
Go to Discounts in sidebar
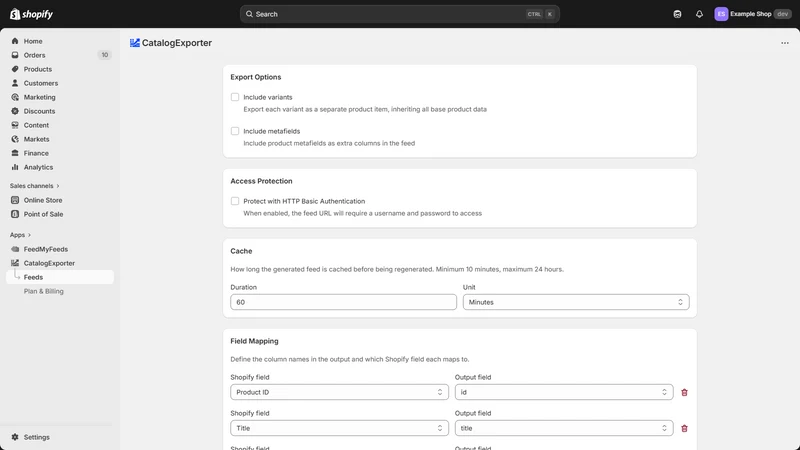pos(39,111)
